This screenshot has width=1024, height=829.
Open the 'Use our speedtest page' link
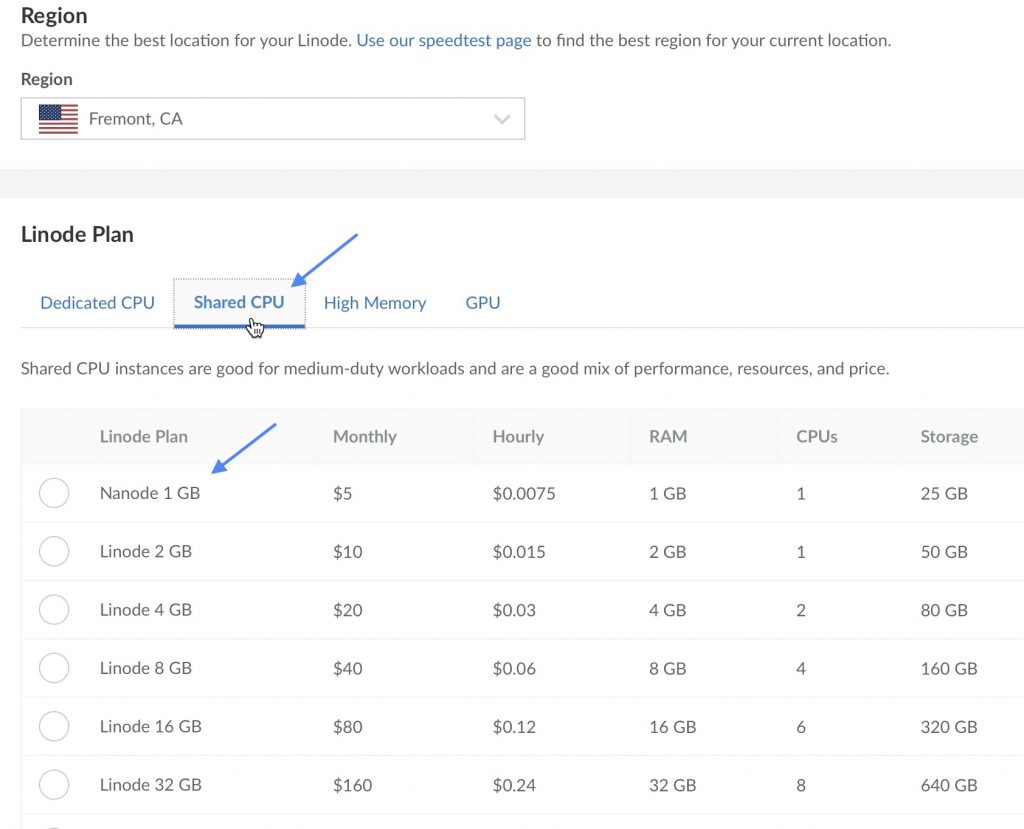point(443,41)
